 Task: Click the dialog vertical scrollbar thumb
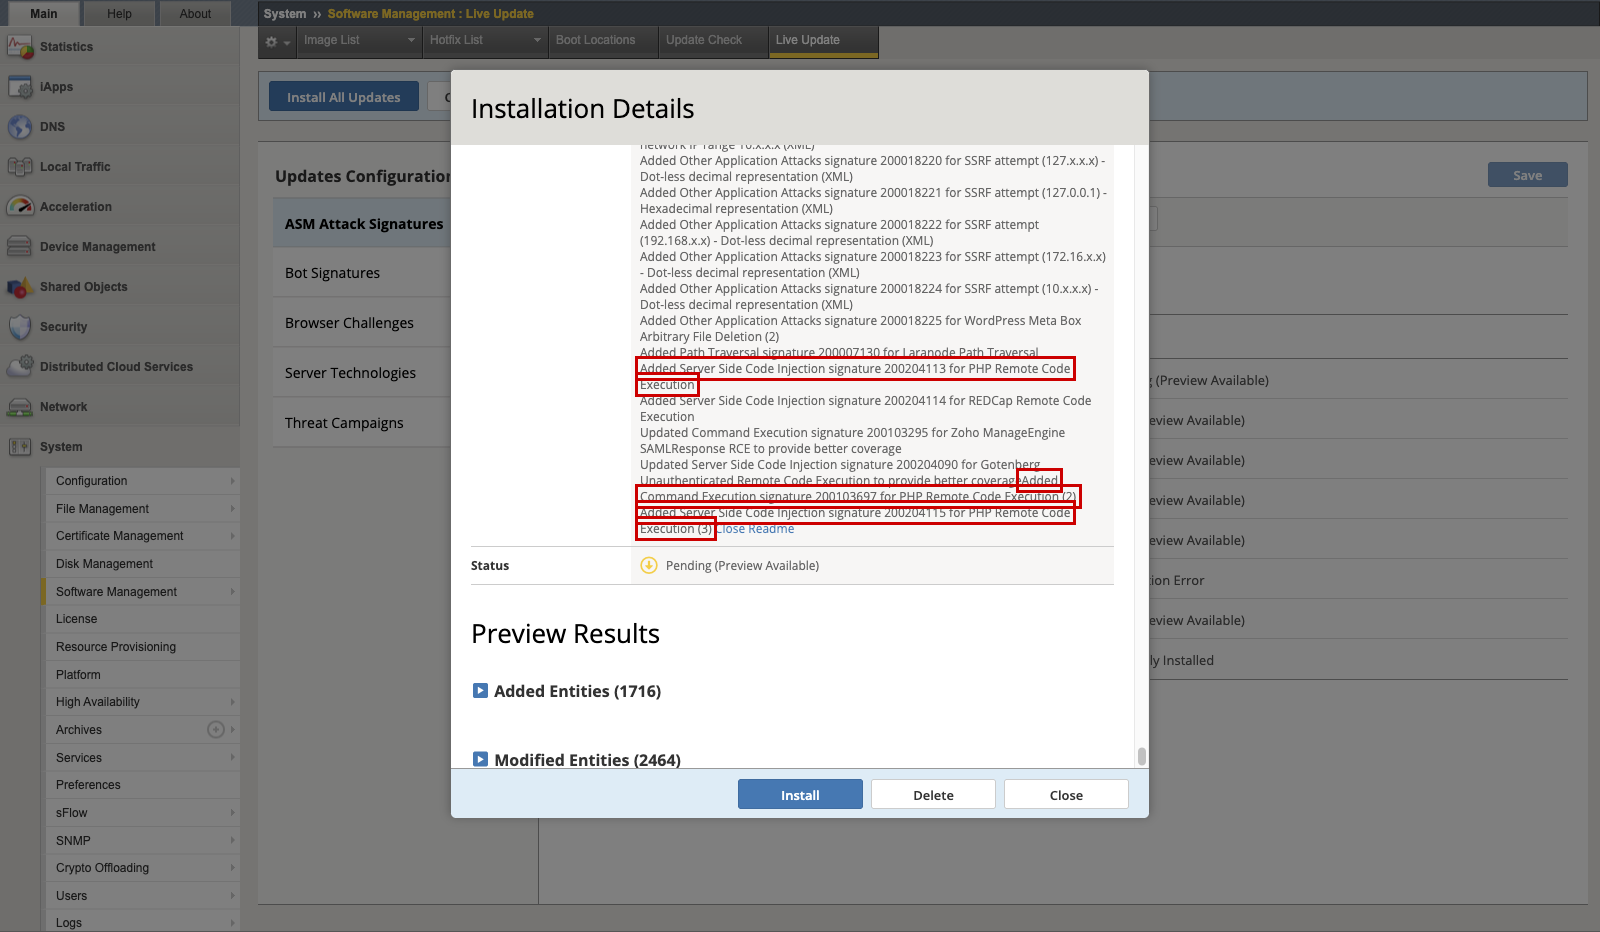point(1142,756)
